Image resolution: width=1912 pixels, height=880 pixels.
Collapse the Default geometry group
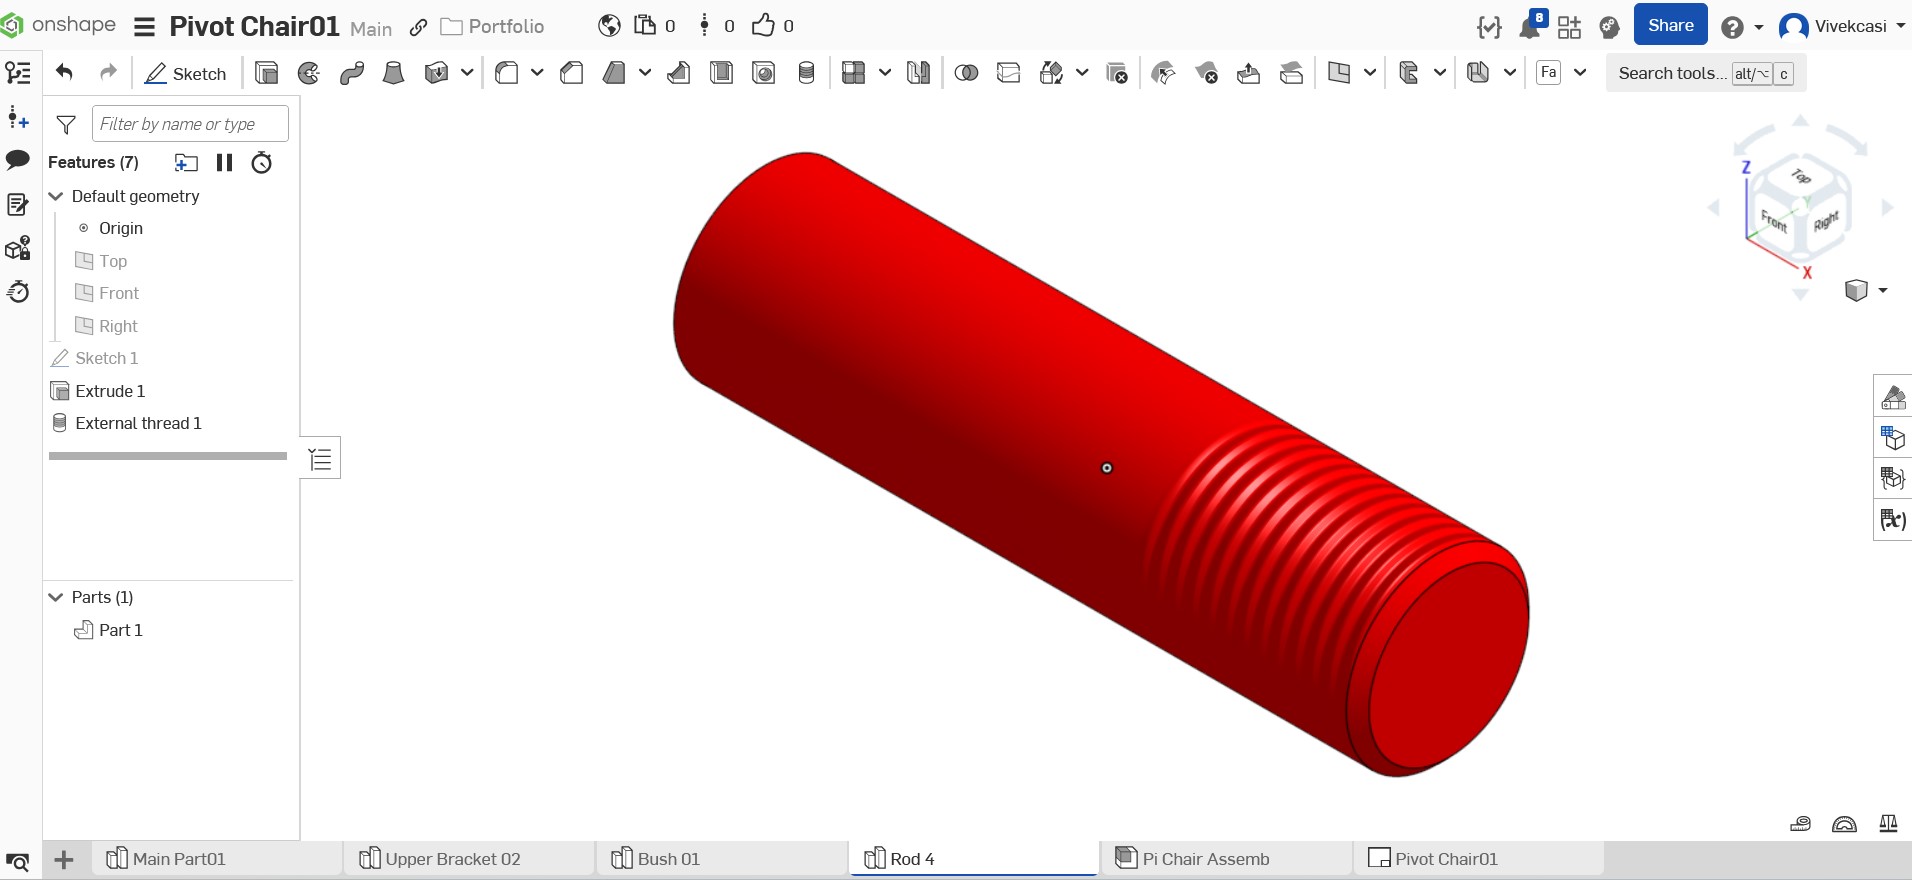pyautogui.click(x=56, y=196)
